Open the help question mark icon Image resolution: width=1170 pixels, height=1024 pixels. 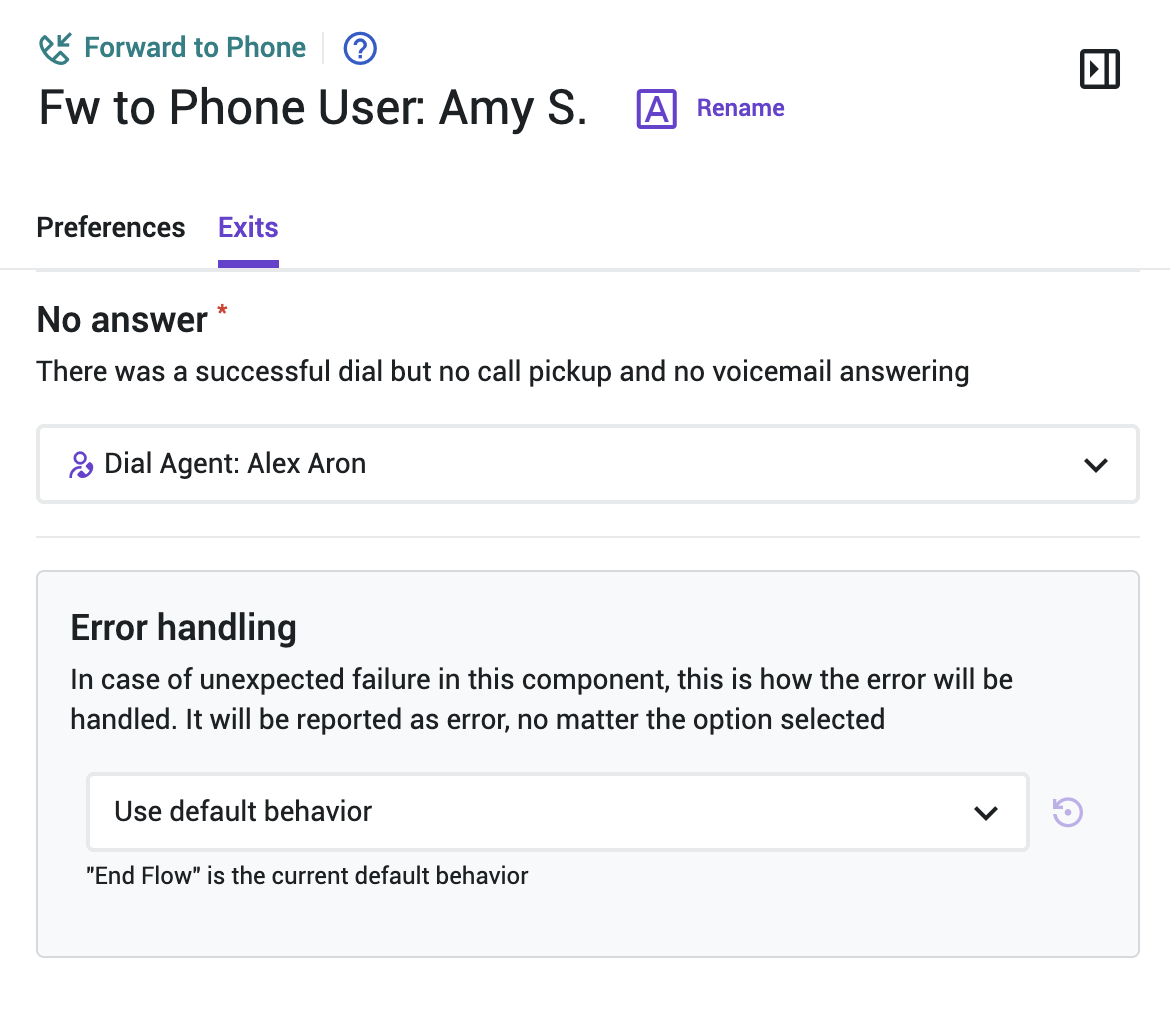point(360,49)
